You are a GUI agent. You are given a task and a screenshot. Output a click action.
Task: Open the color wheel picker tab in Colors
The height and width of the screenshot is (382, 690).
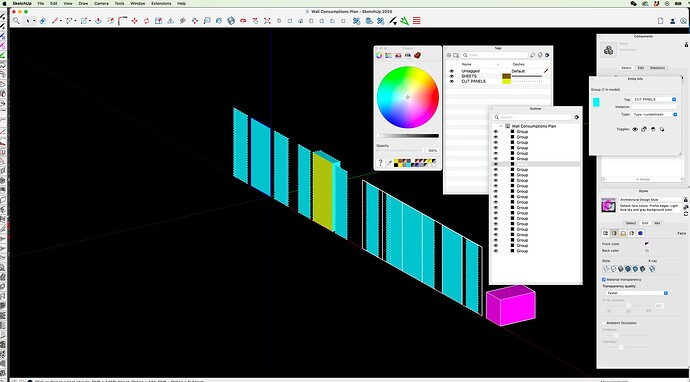coord(379,55)
